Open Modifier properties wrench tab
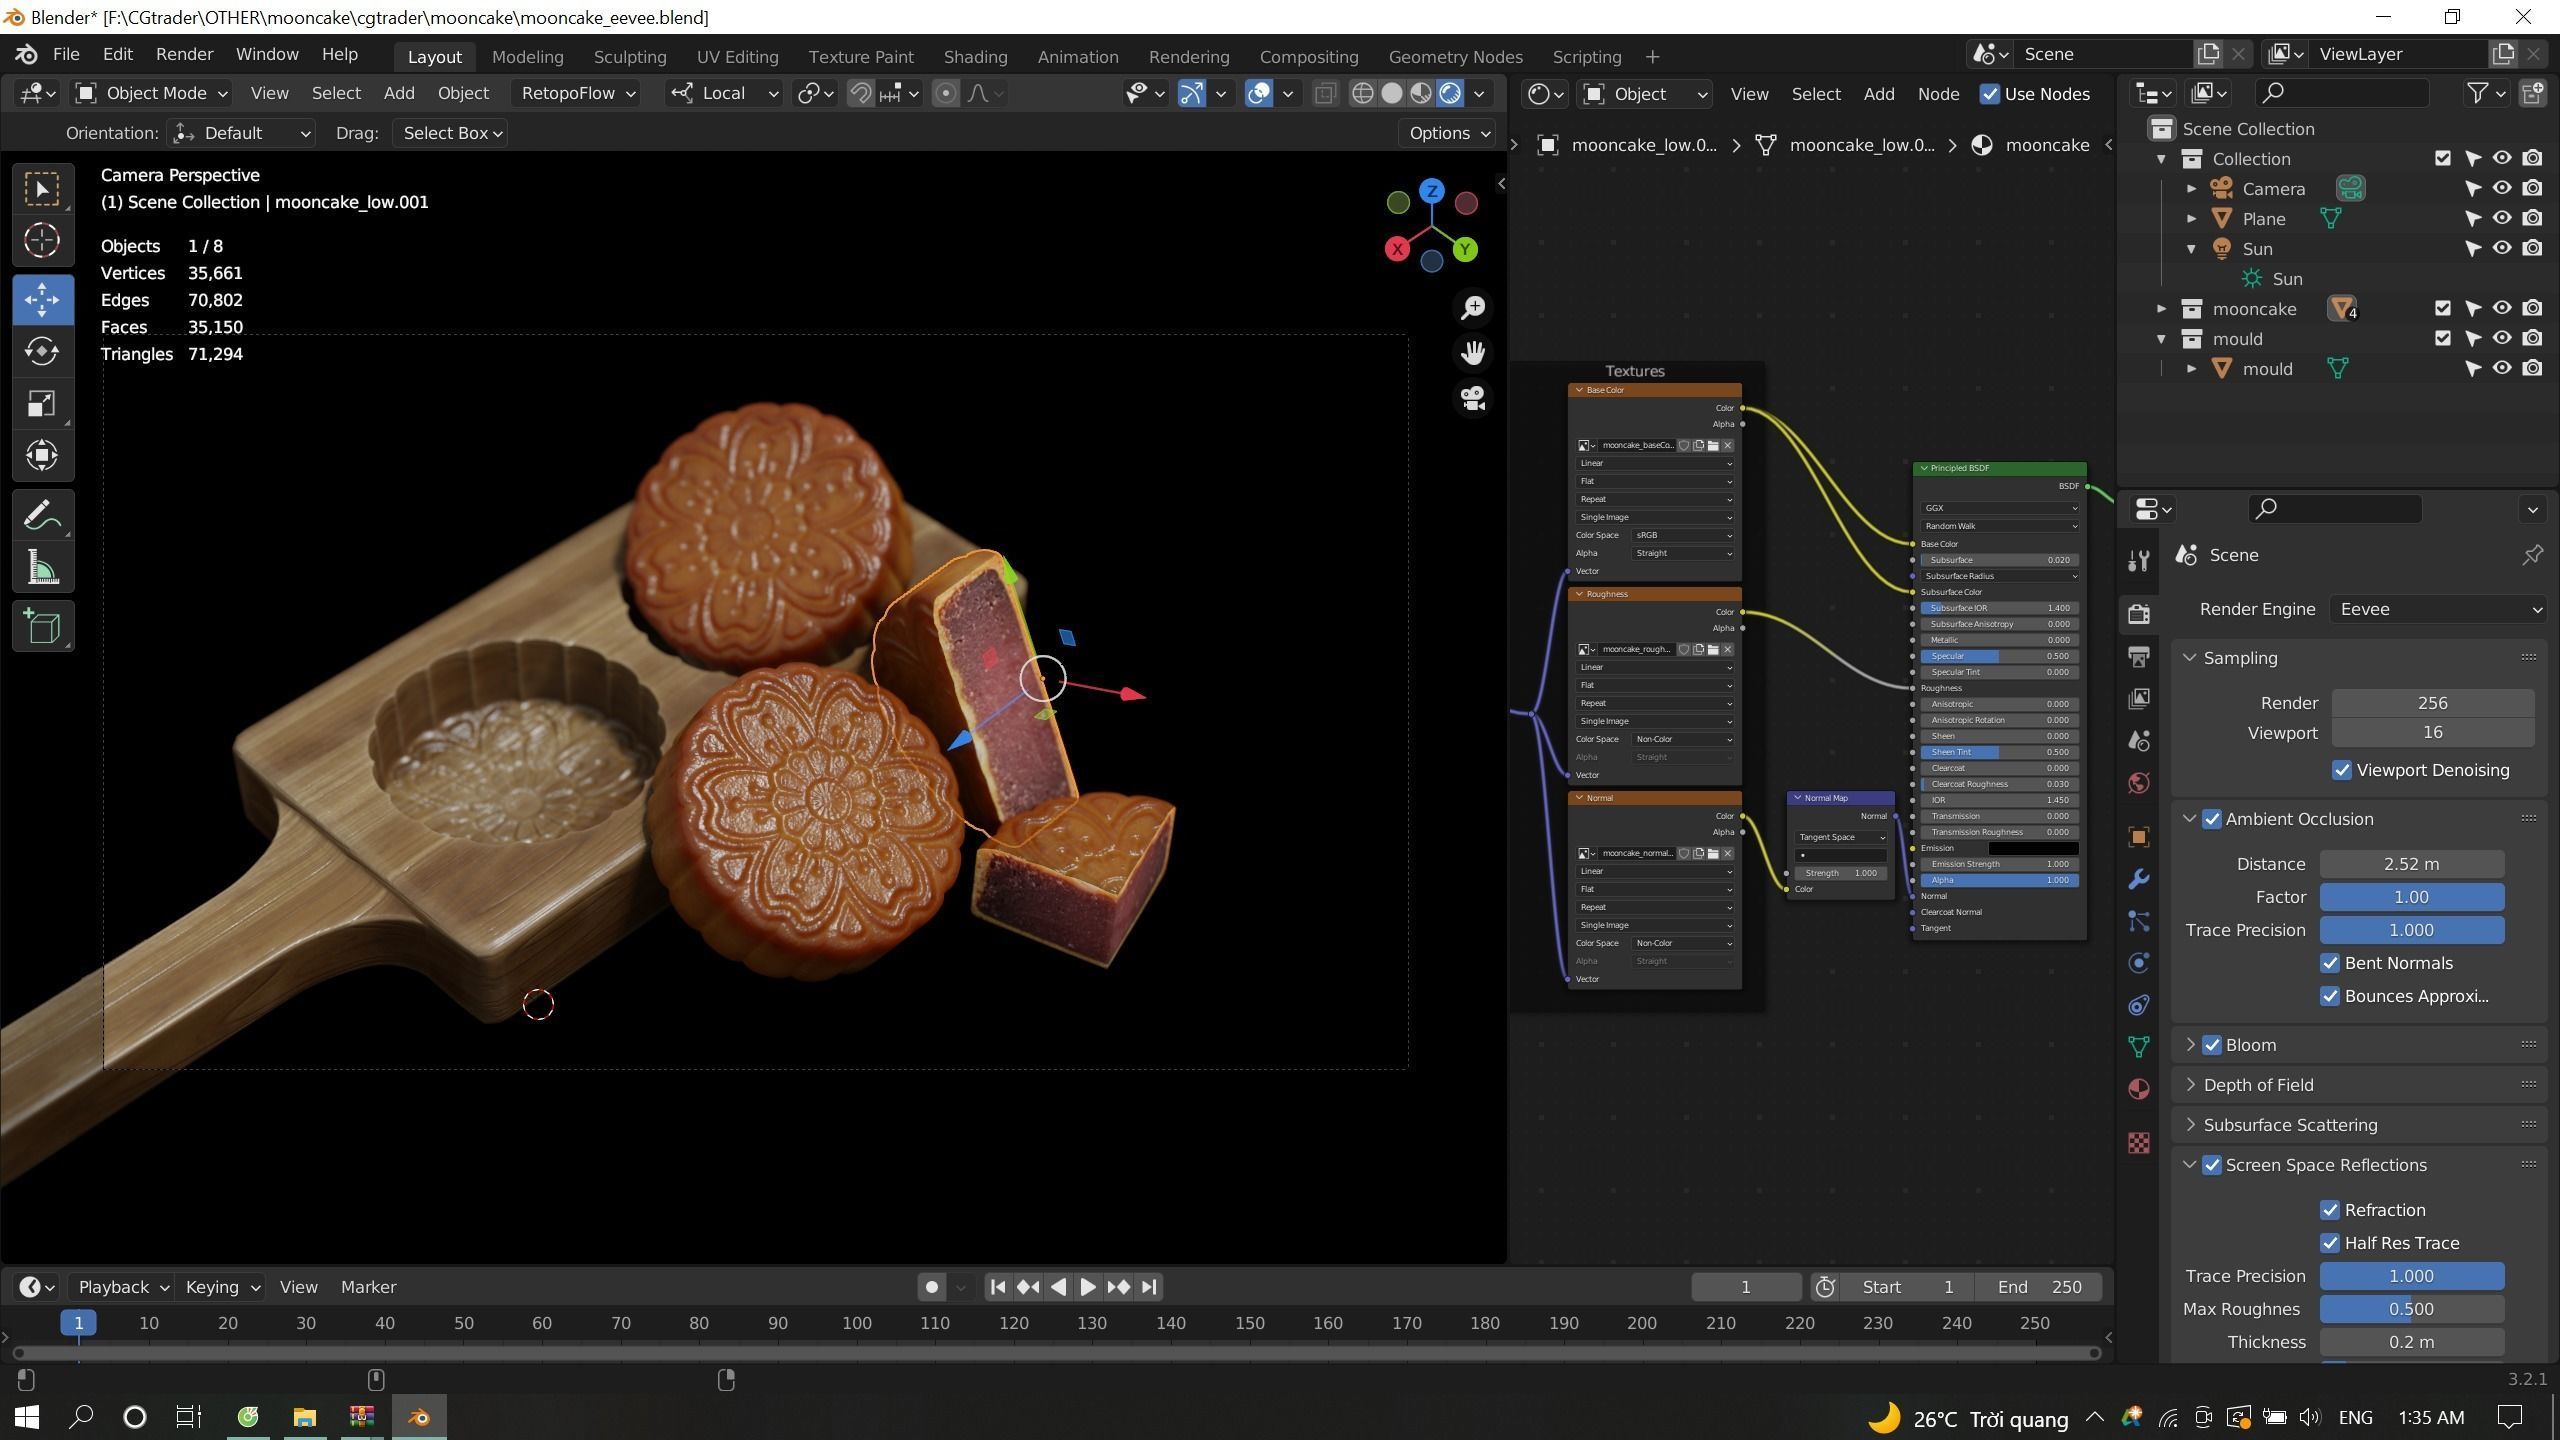Viewport: 2560px width, 1440px height. pyautogui.click(x=2139, y=879)
